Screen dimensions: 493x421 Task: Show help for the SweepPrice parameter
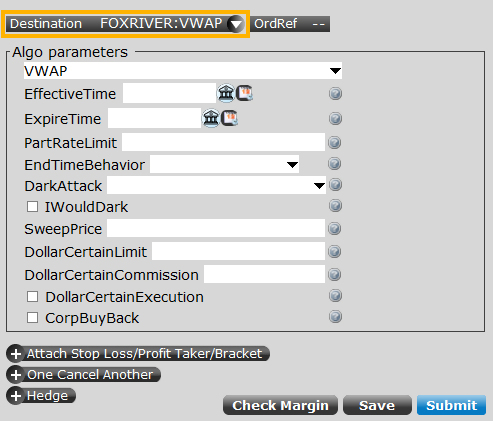pos(335,229)
